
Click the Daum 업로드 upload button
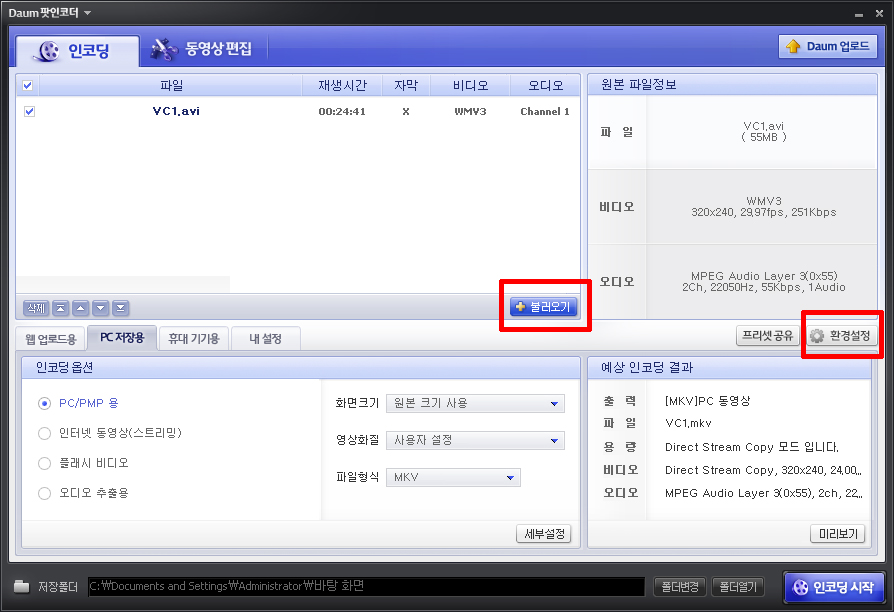coord(827,46)
